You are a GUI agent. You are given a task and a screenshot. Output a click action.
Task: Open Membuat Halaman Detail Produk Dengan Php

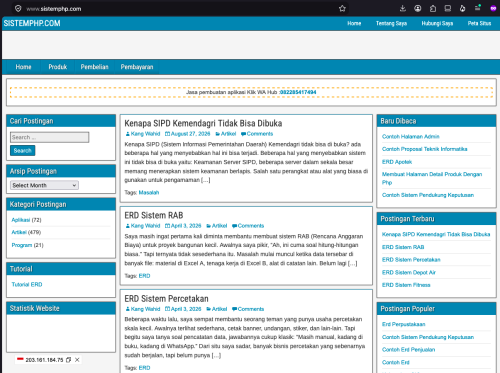click(x=432, y=178)
